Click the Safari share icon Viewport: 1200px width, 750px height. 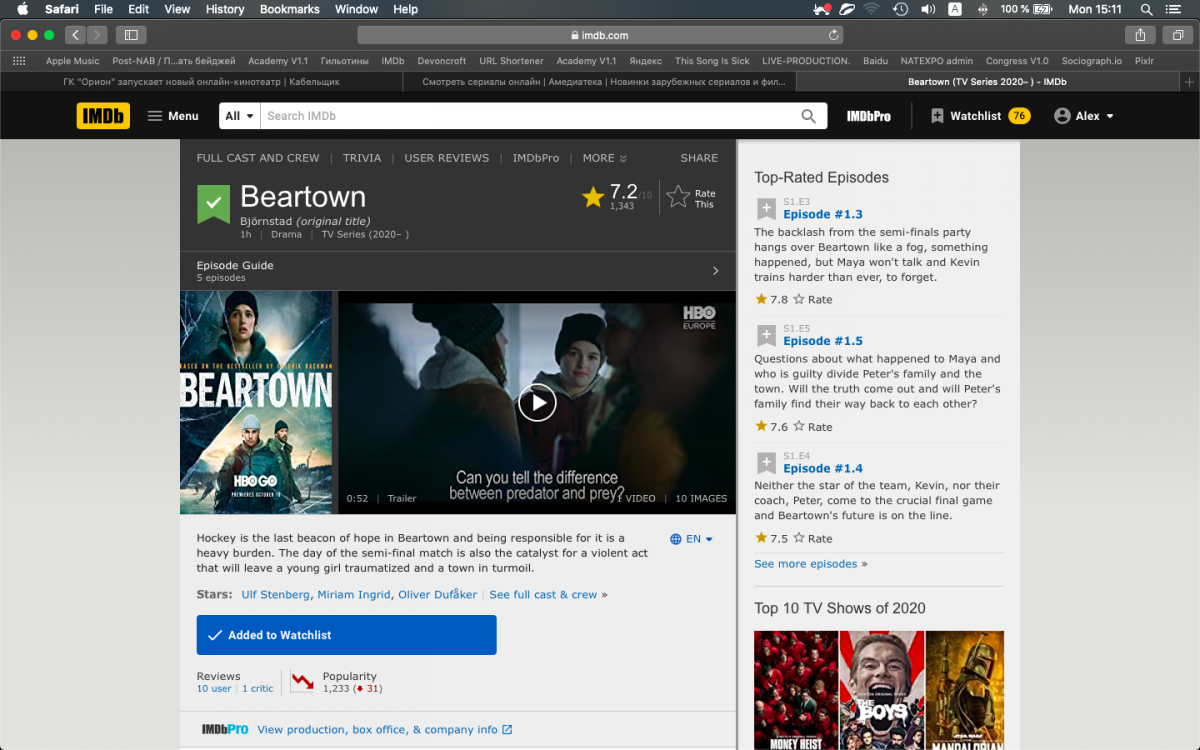(1140, 35)
